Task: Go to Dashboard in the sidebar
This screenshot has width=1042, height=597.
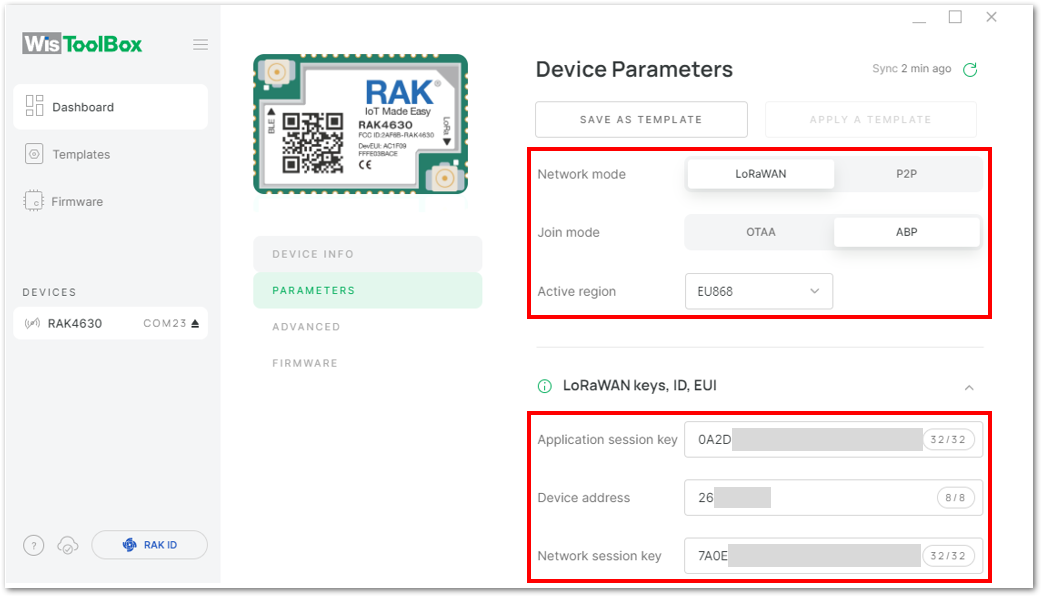Action: click(110, 106)
